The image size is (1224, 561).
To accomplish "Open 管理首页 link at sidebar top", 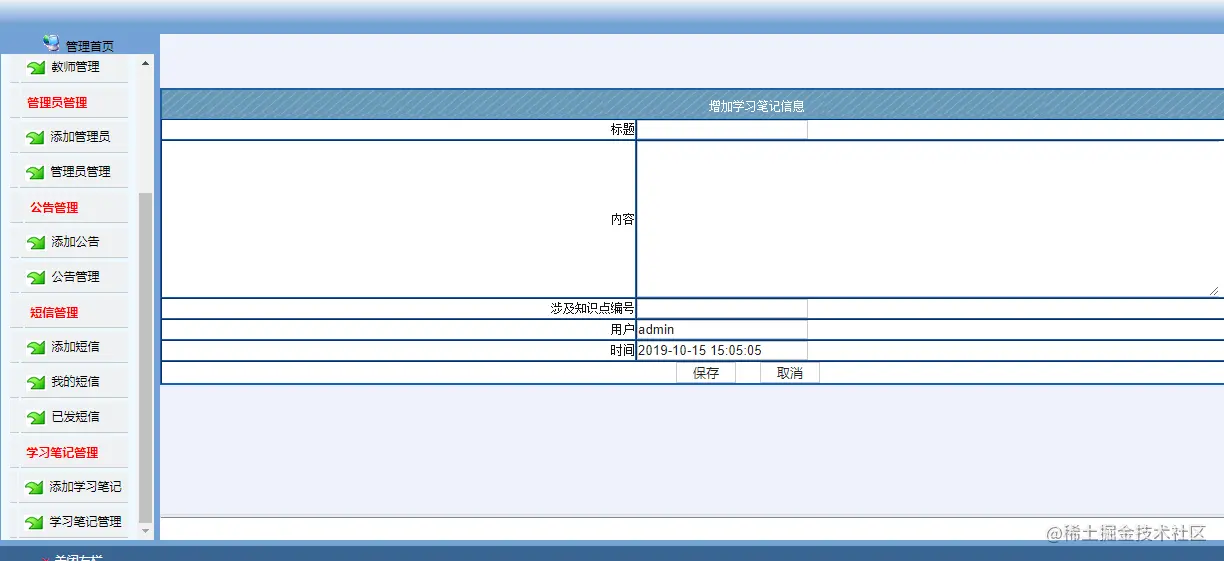I will coord(90,46).
